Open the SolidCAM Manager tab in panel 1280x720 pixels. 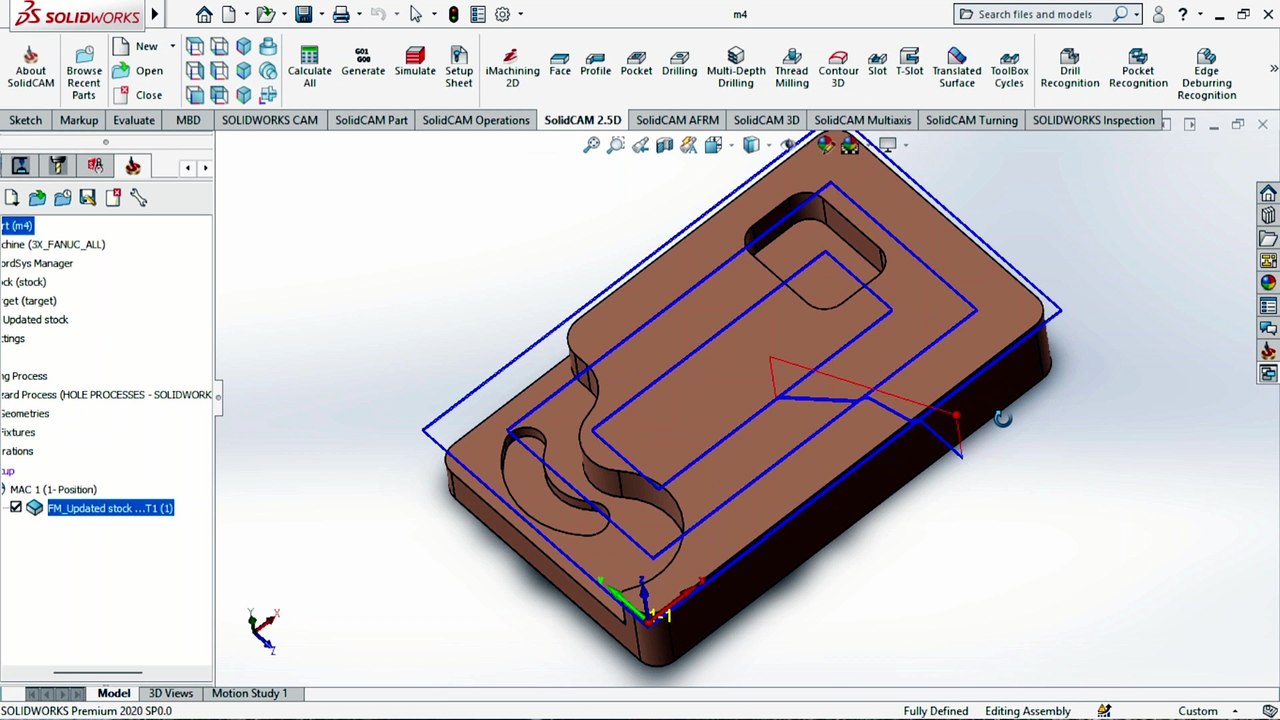pos(133,166)
